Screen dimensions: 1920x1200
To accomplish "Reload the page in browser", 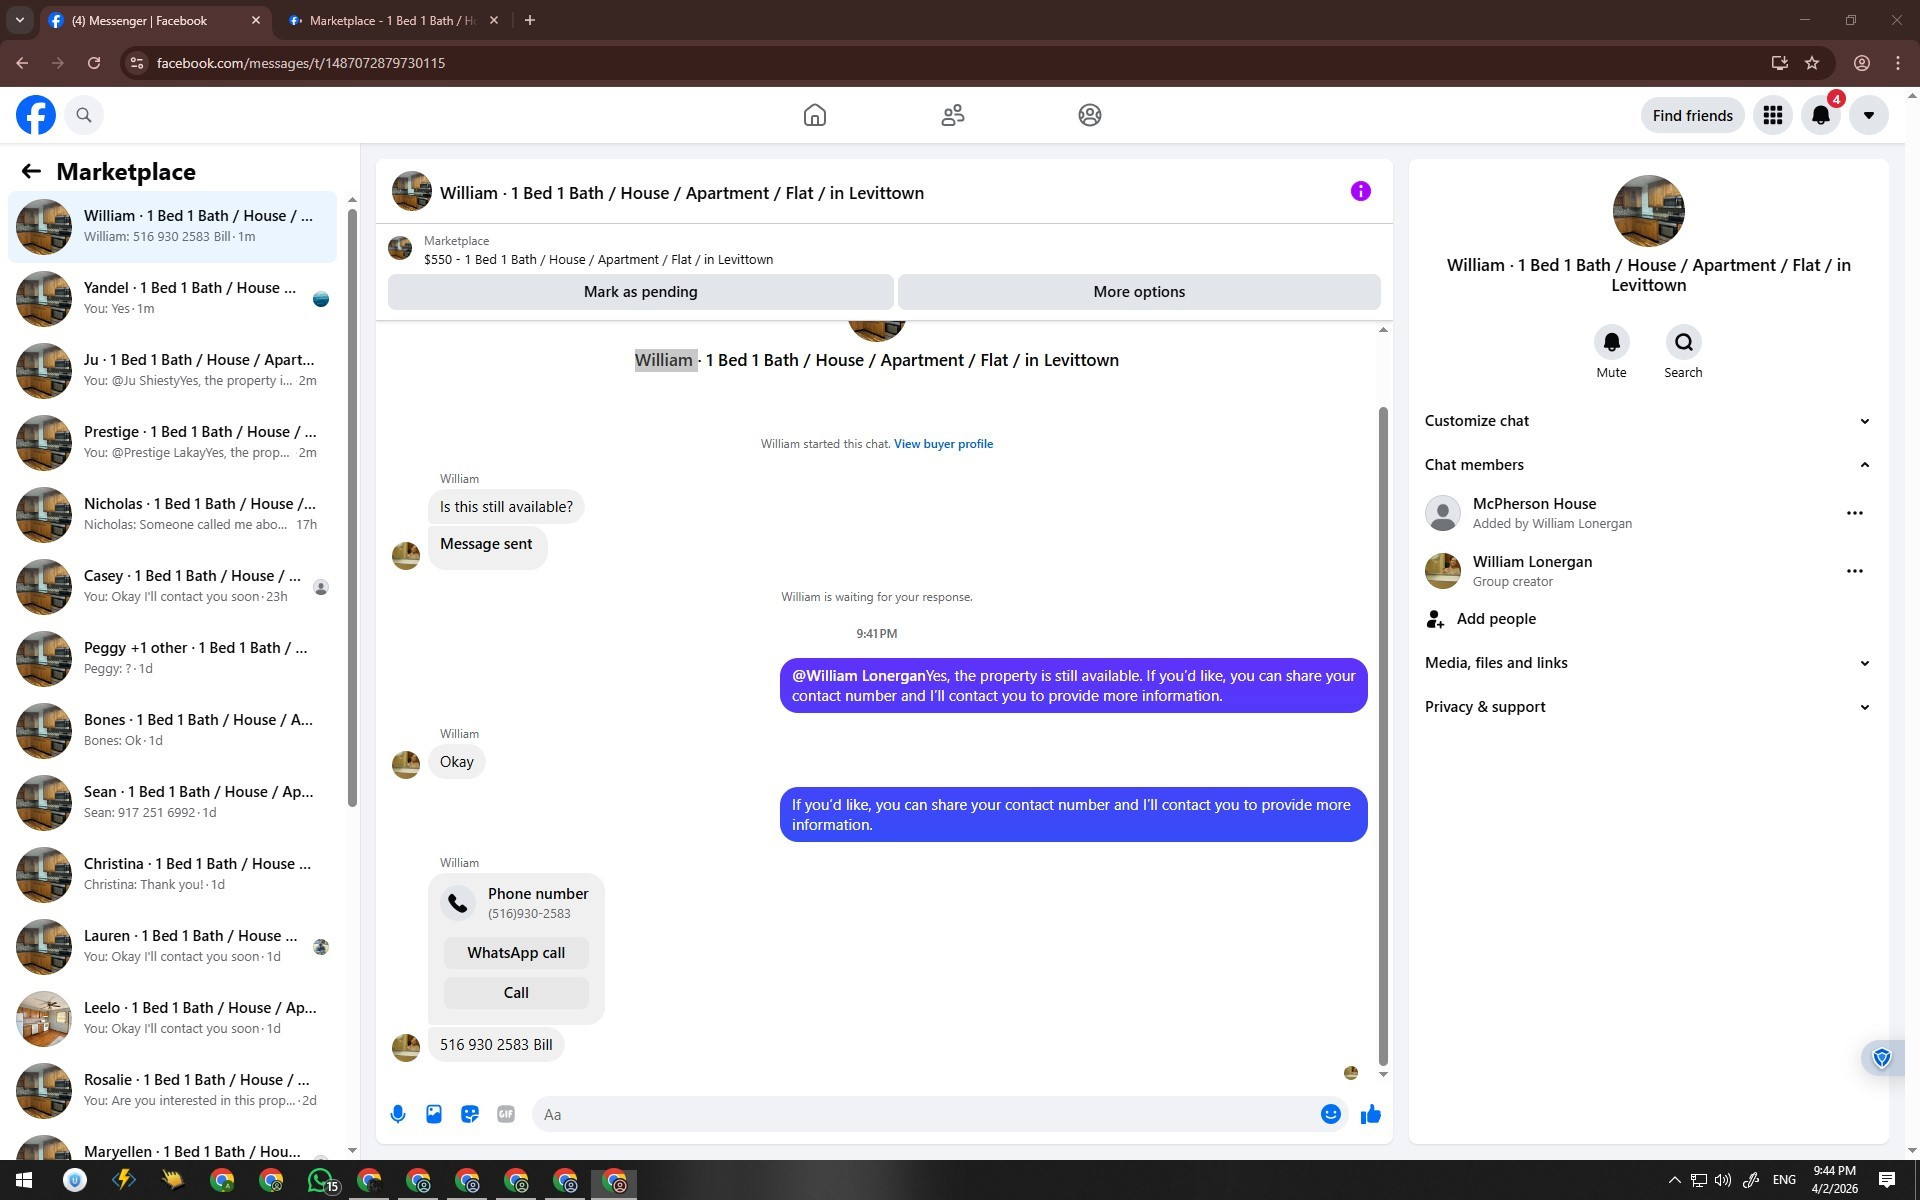I will 94,63.
